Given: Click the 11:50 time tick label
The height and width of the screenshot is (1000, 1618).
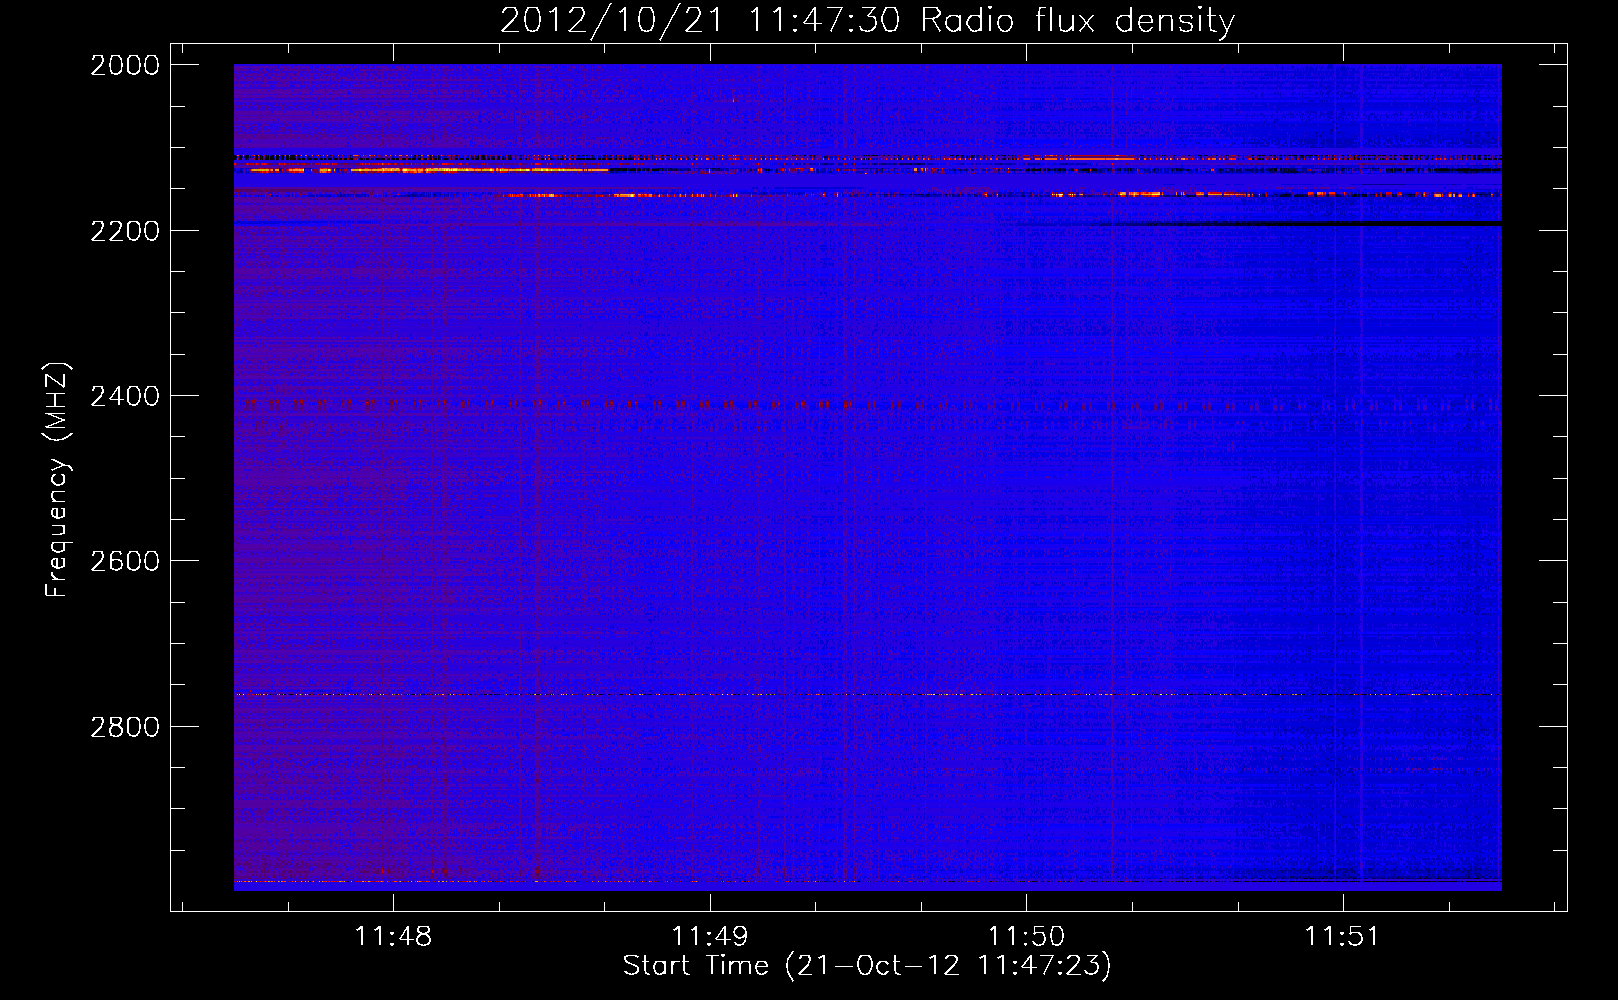Looking at the screenshot, I should click(1026, 936).
